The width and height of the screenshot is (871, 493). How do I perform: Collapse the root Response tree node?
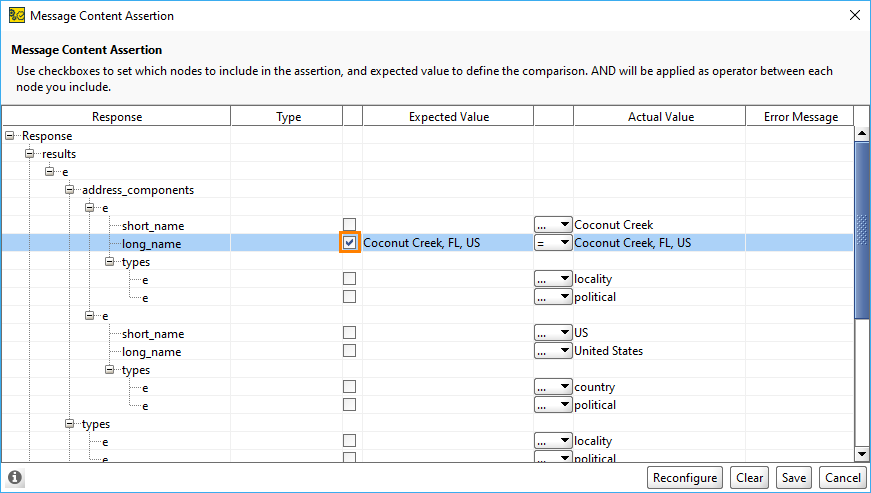[11, 135]
